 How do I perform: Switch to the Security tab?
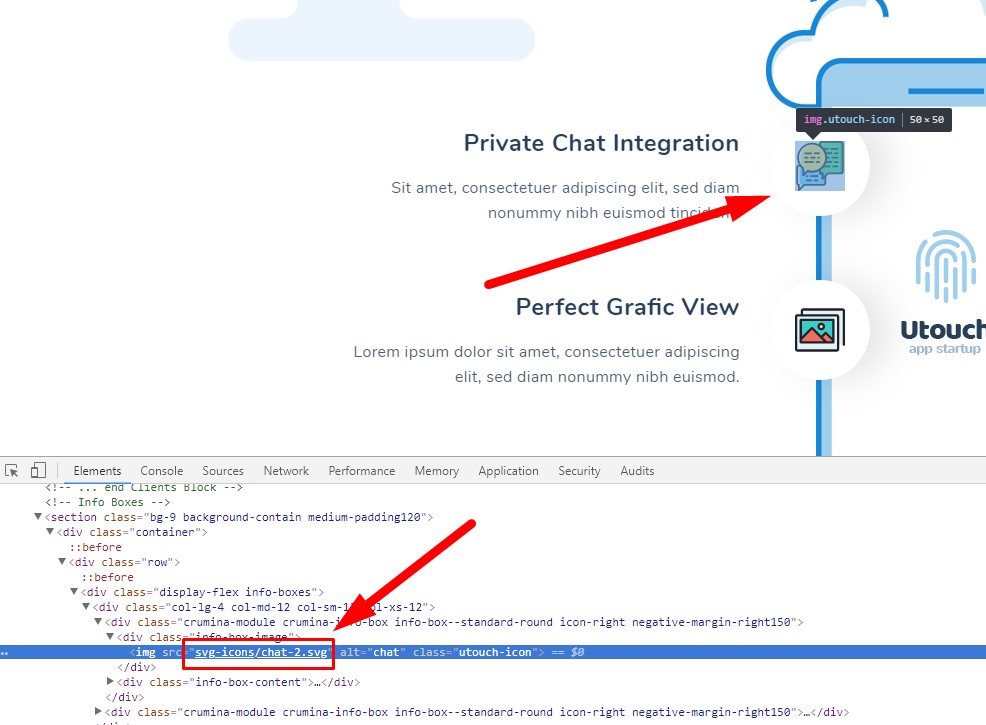point(579,471)
